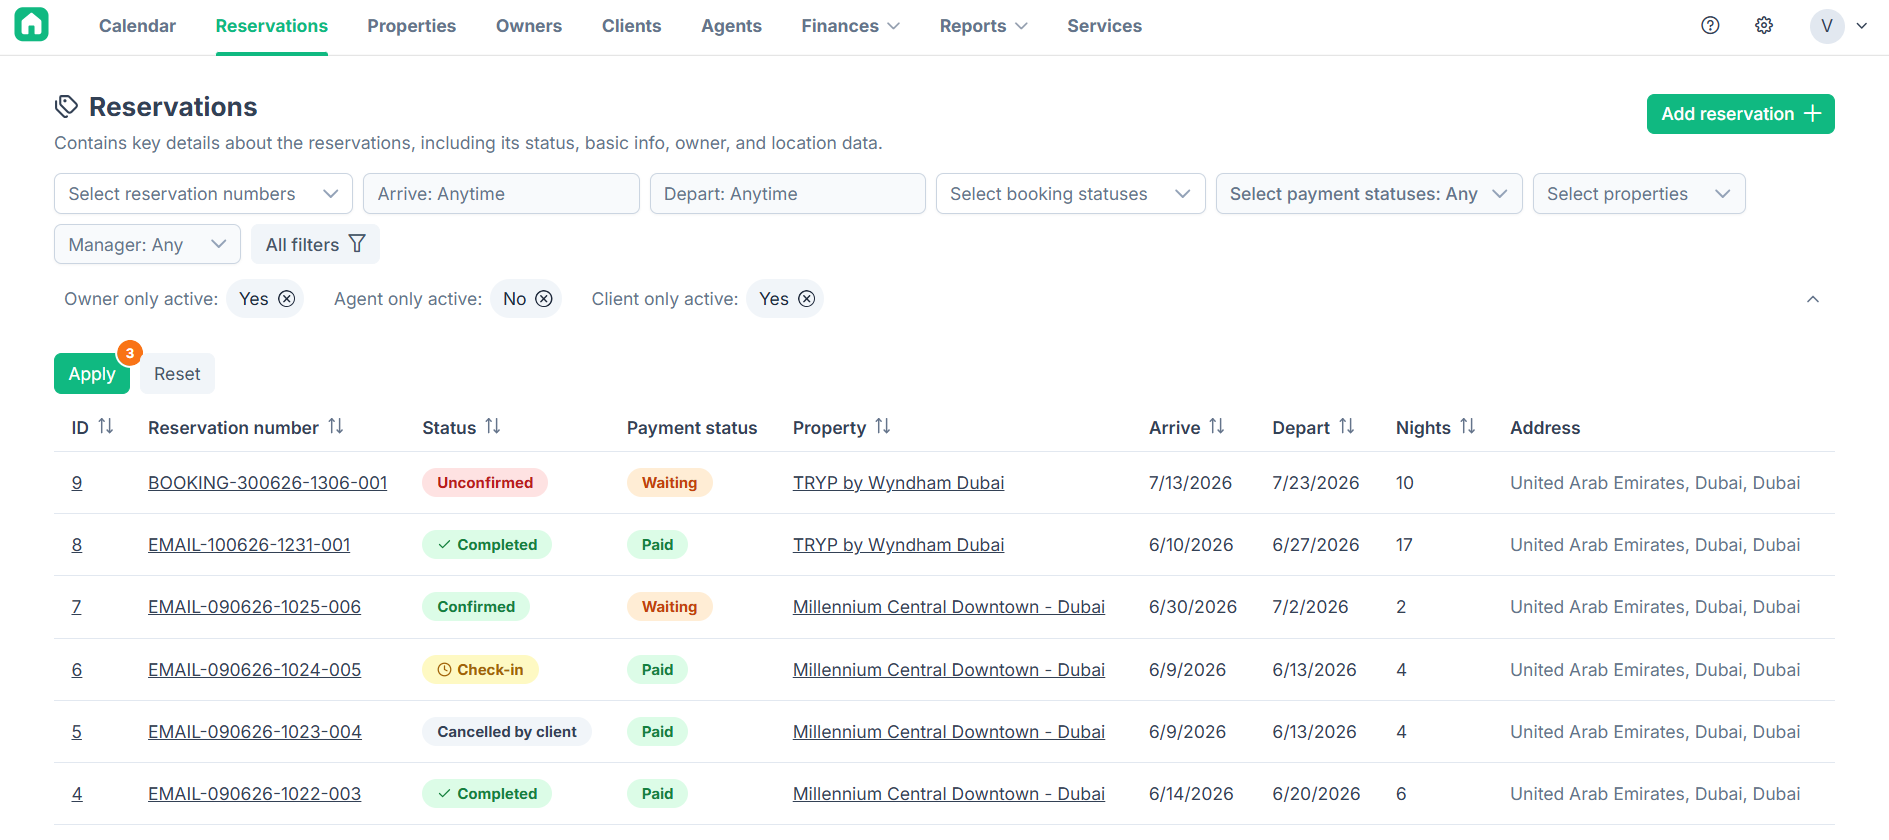Remove the Owner only active filter

[x=287, y=299]
